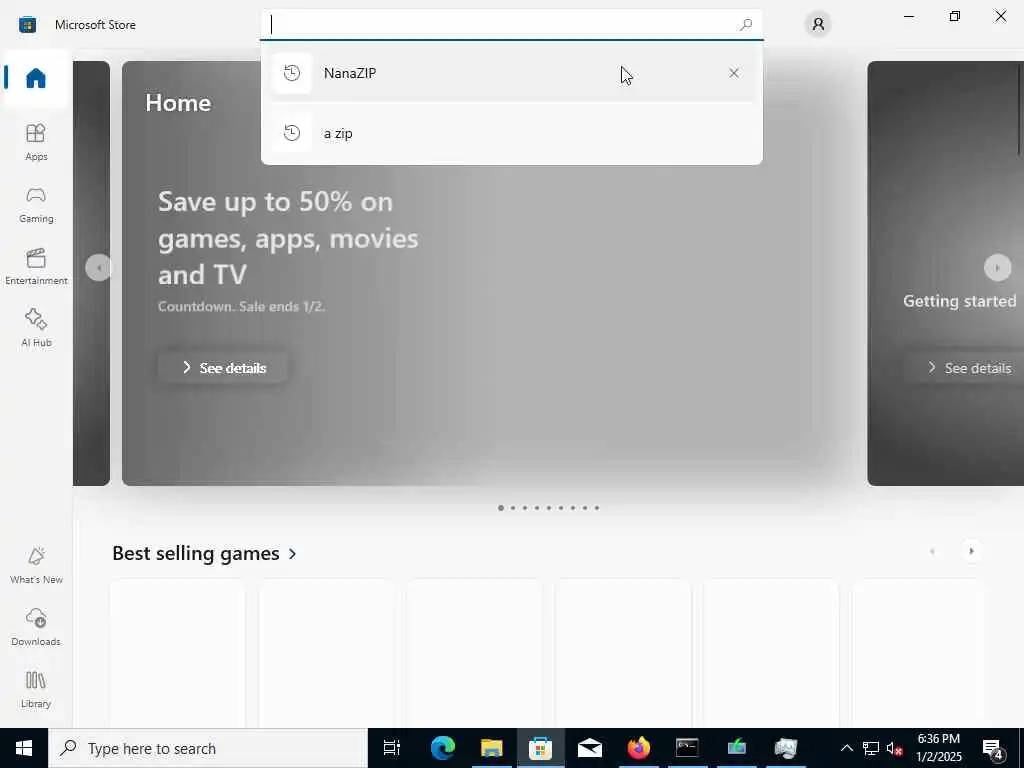
Task: Click the Microsoft Store logo icon
Action: tap(27, 25)
